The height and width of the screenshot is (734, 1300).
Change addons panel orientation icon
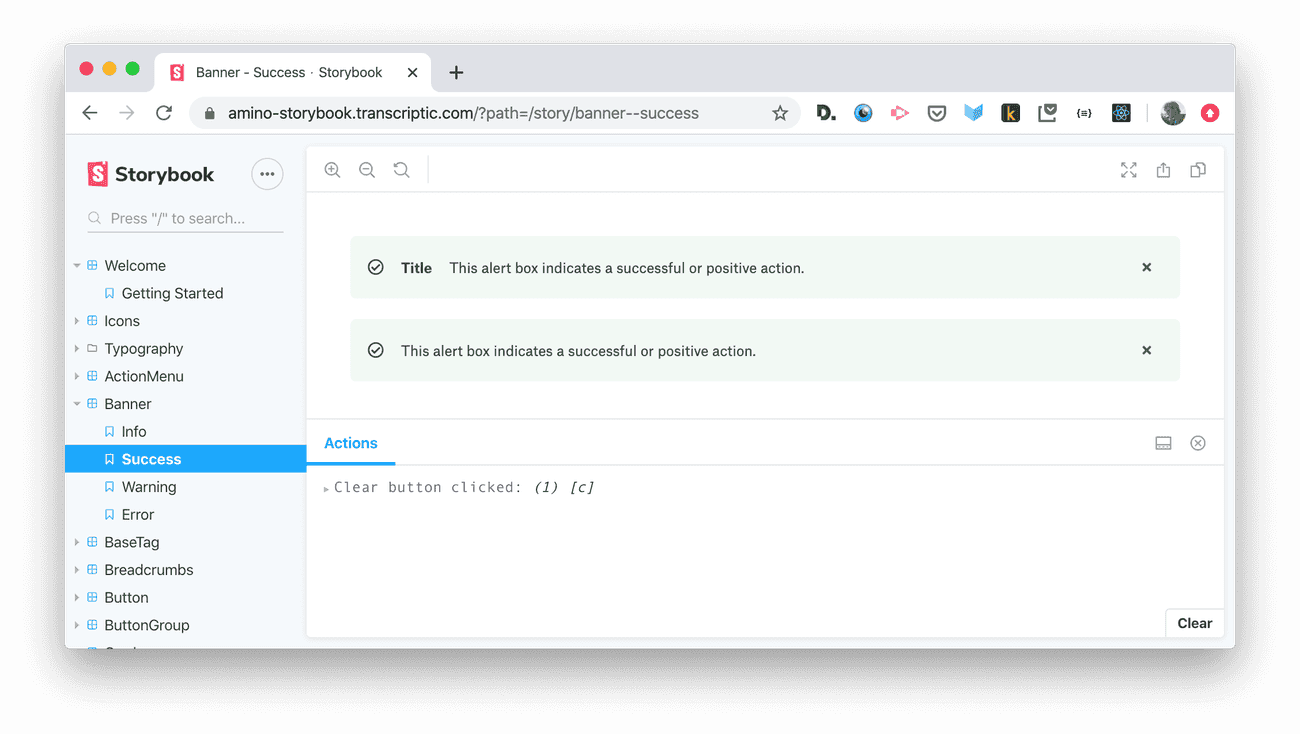(1163, 443)
